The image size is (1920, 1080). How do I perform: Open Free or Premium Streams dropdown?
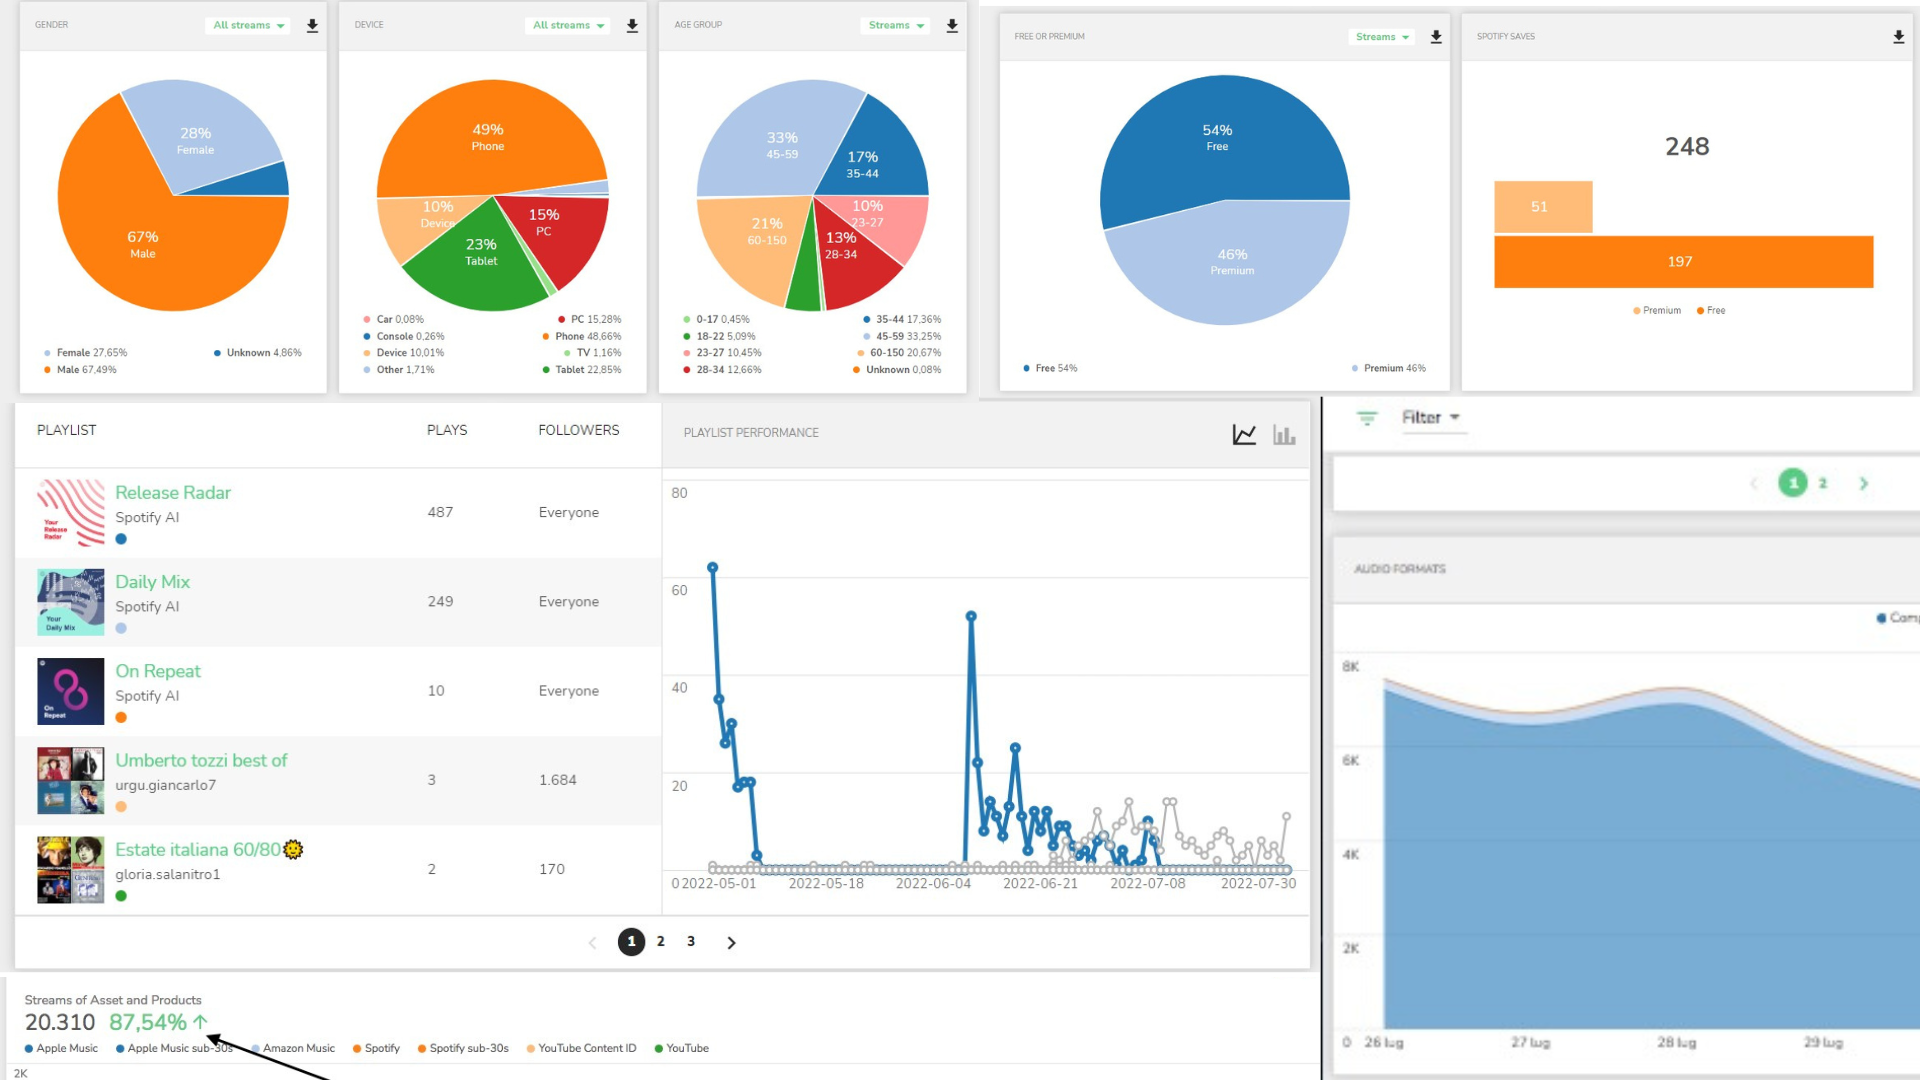click(1382, 37)
